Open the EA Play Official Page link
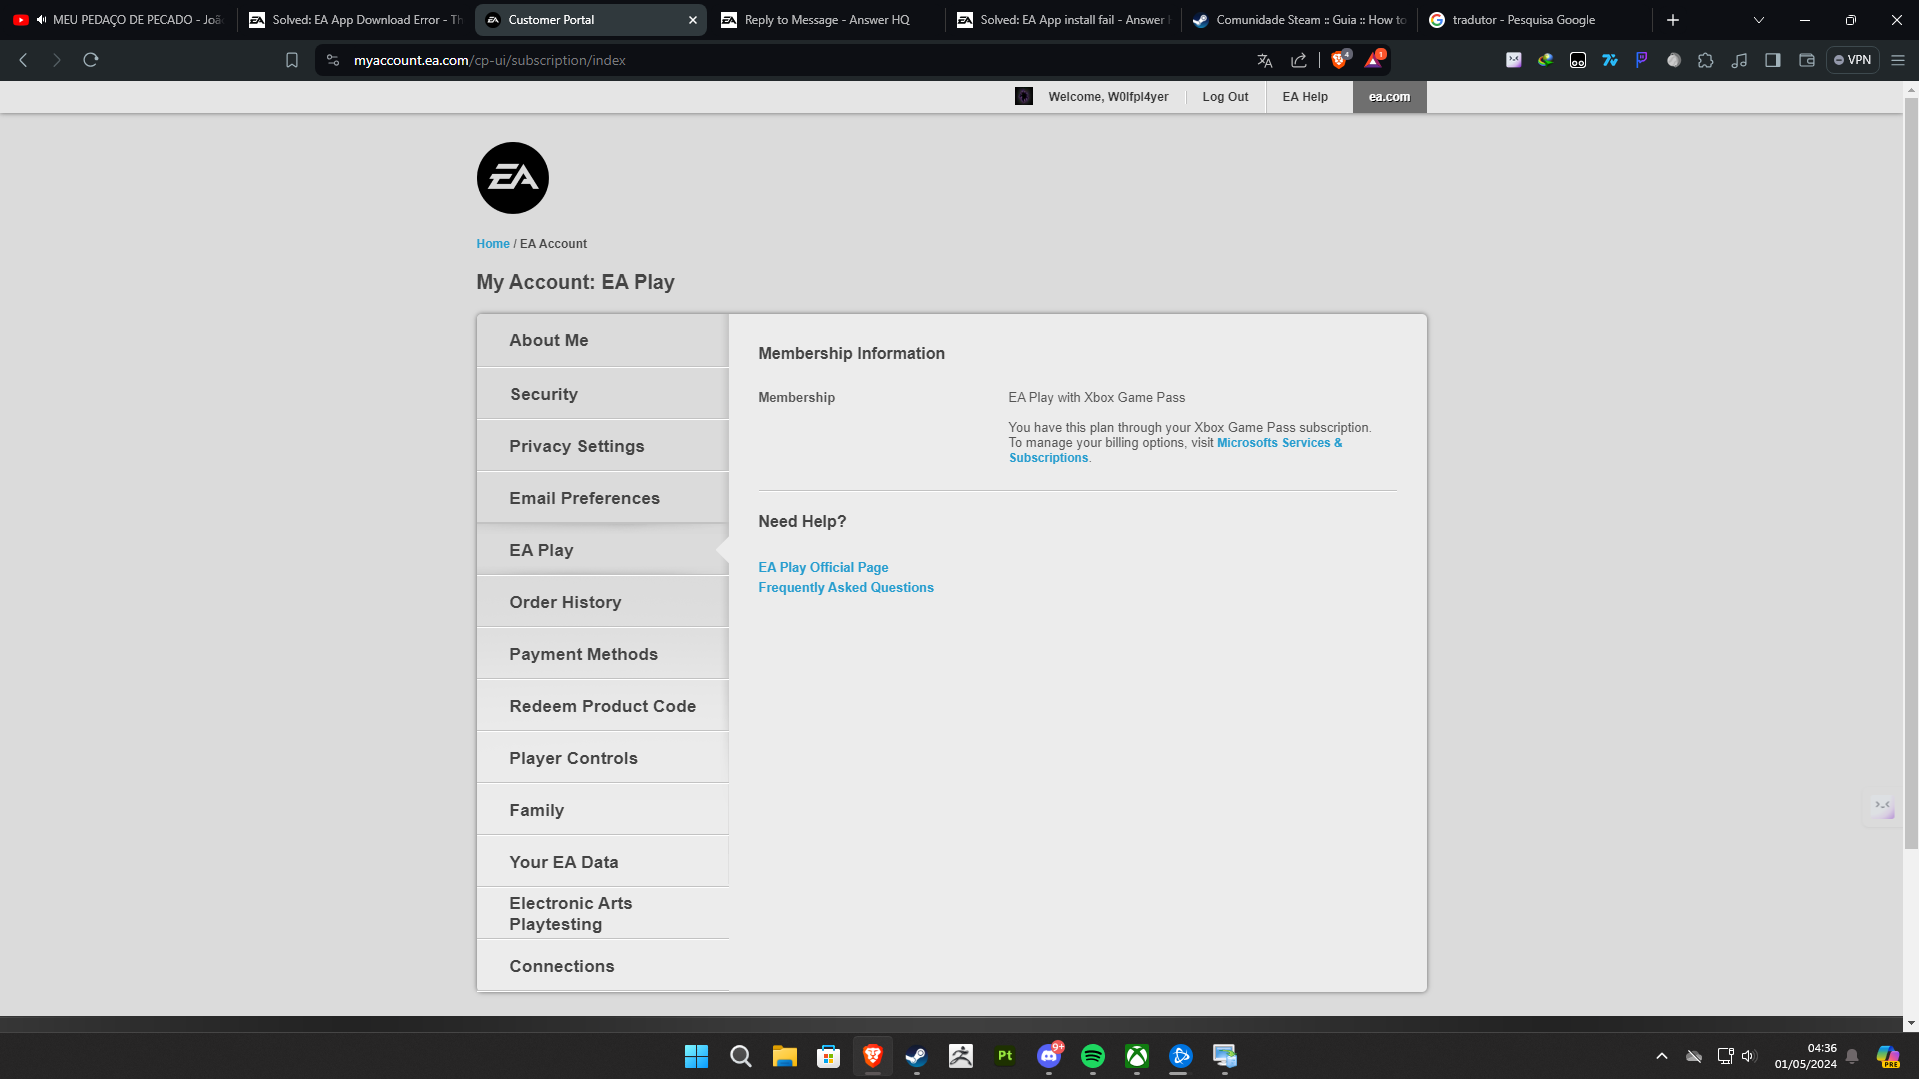This screenshot has width=1919, height=1079. tap(823, 567)
